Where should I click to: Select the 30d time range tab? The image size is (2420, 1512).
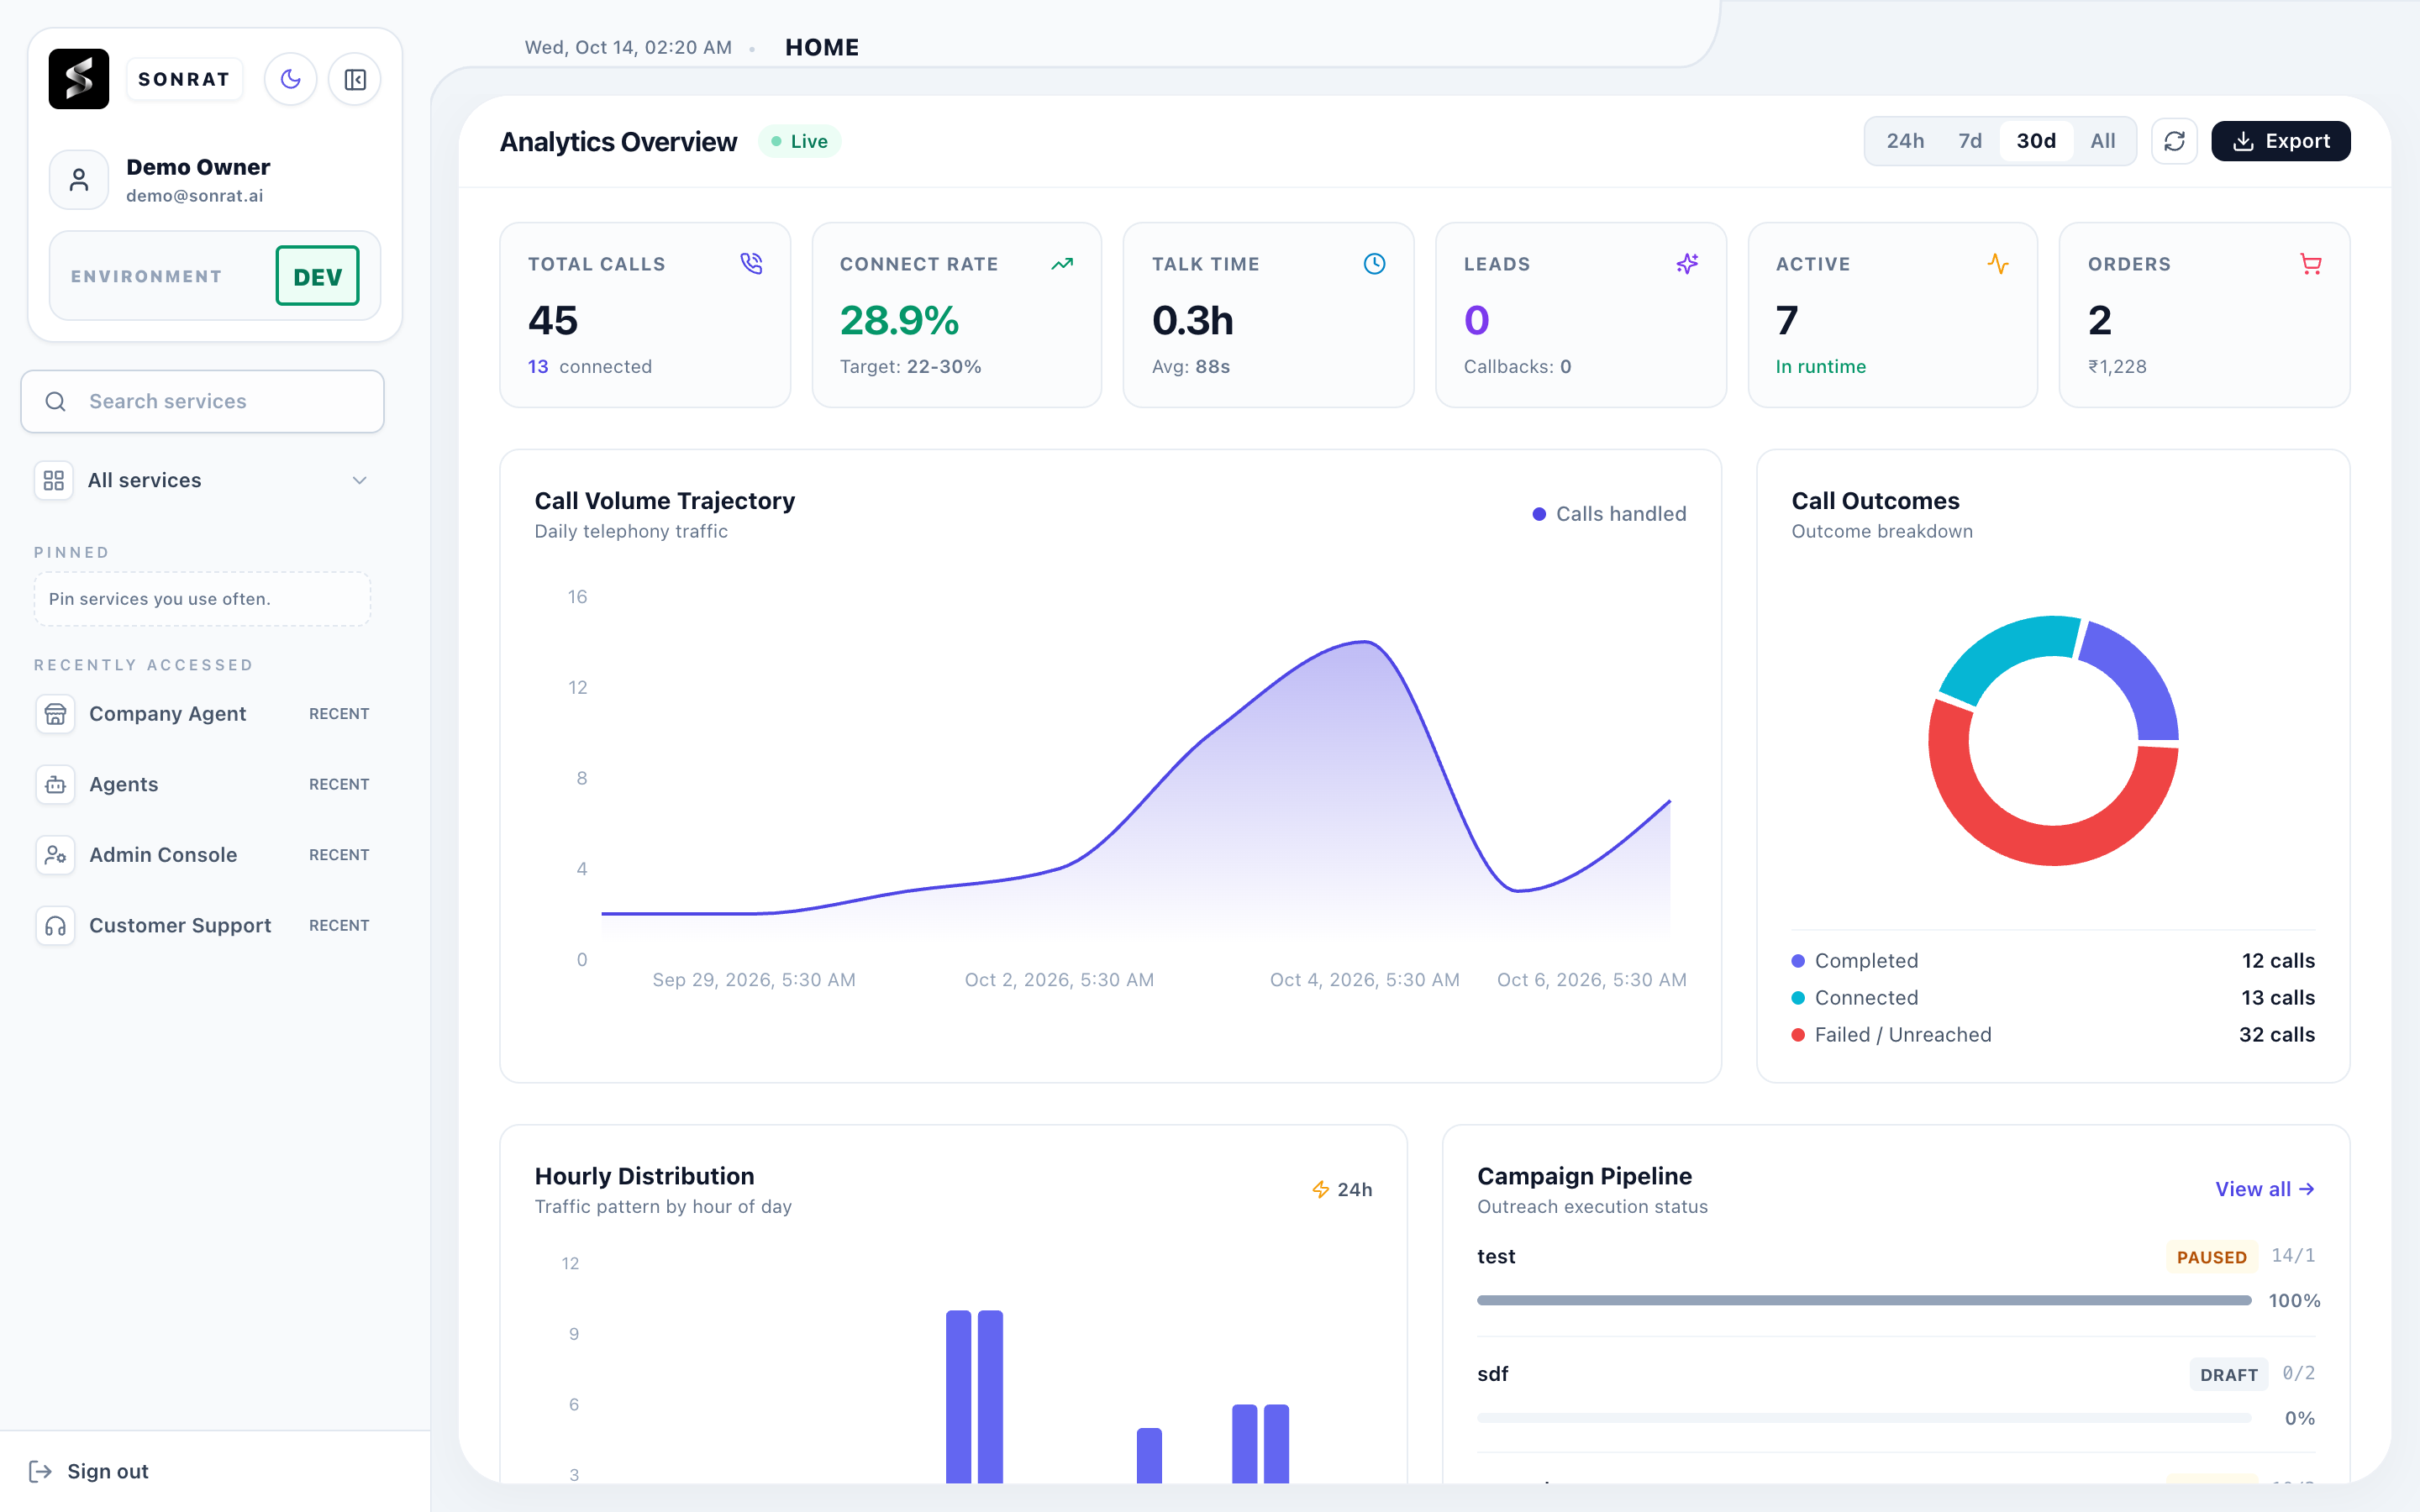[2036, 141]
